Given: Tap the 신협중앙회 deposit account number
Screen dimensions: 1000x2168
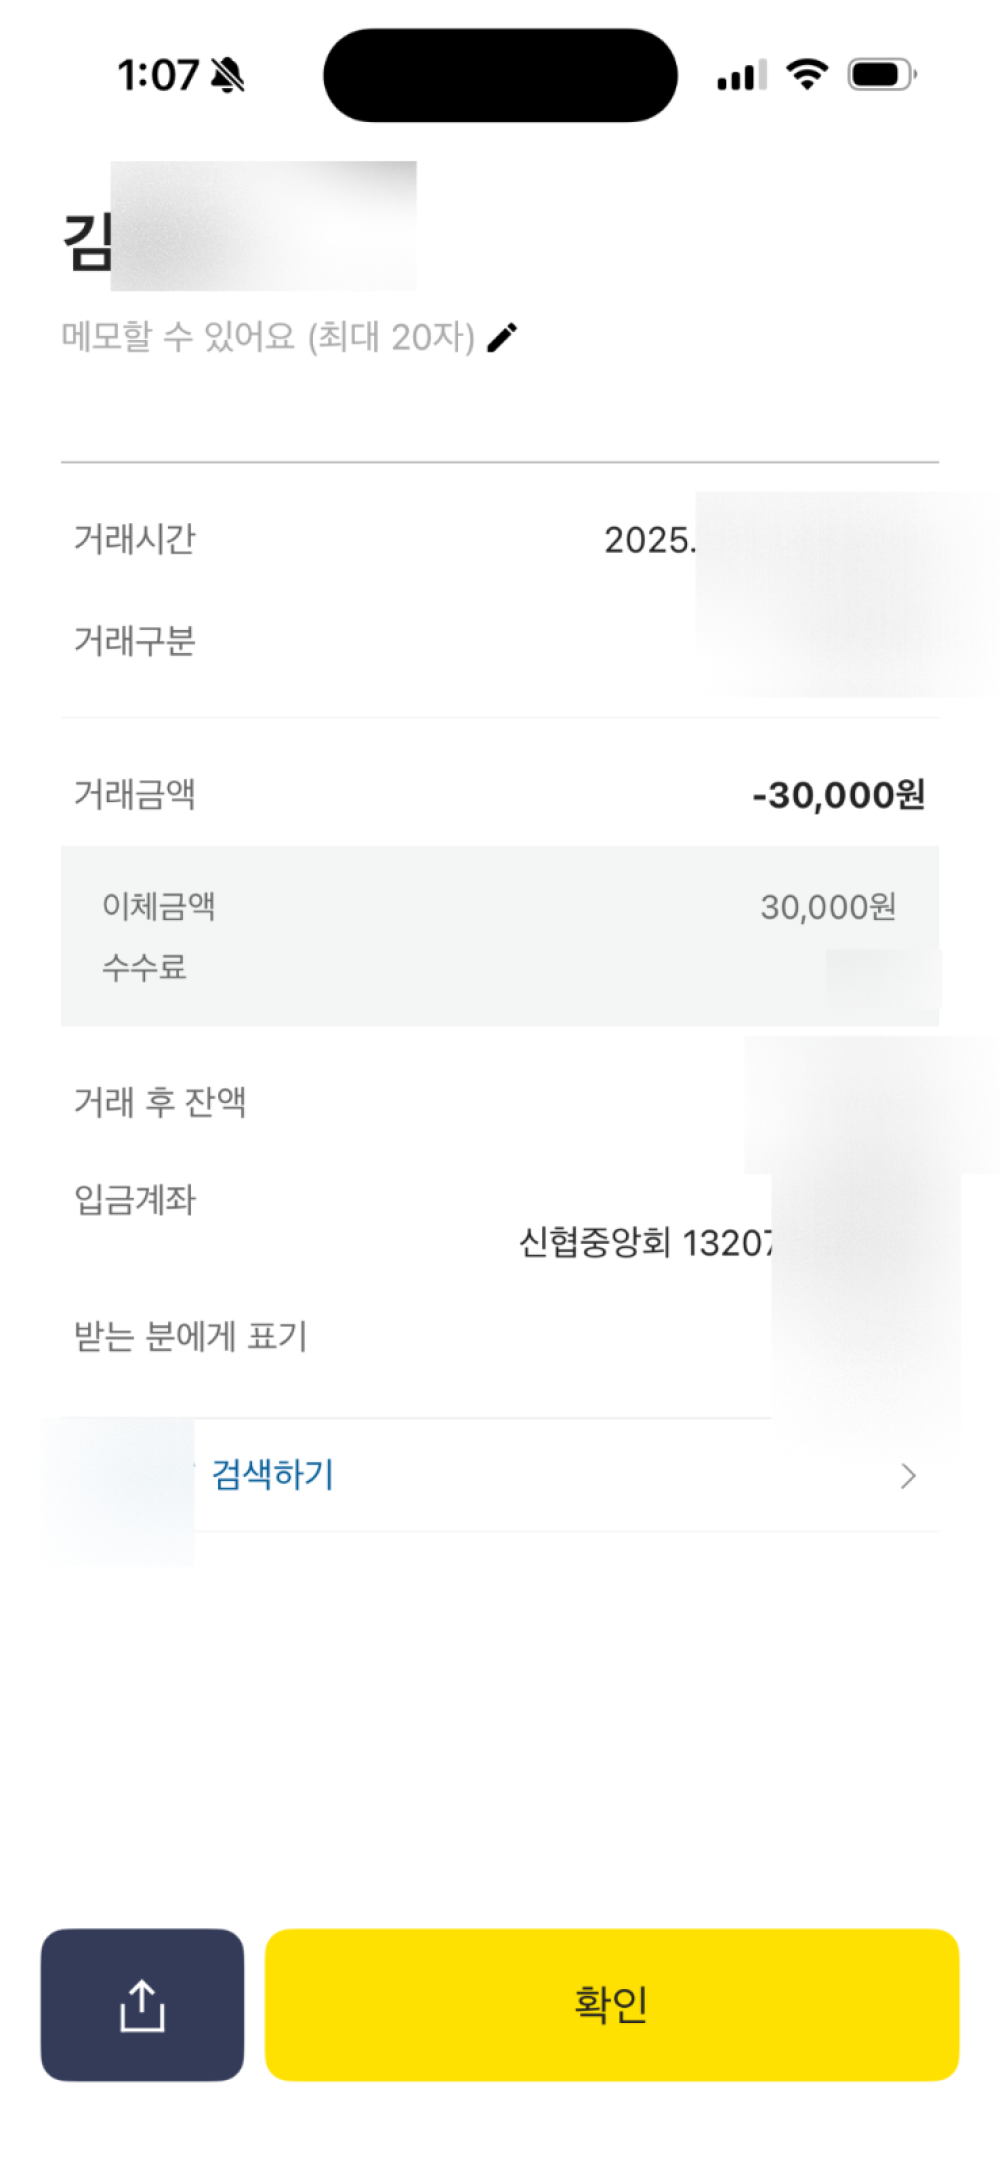Looking at the screenshot, I should tap(646, 1243).
